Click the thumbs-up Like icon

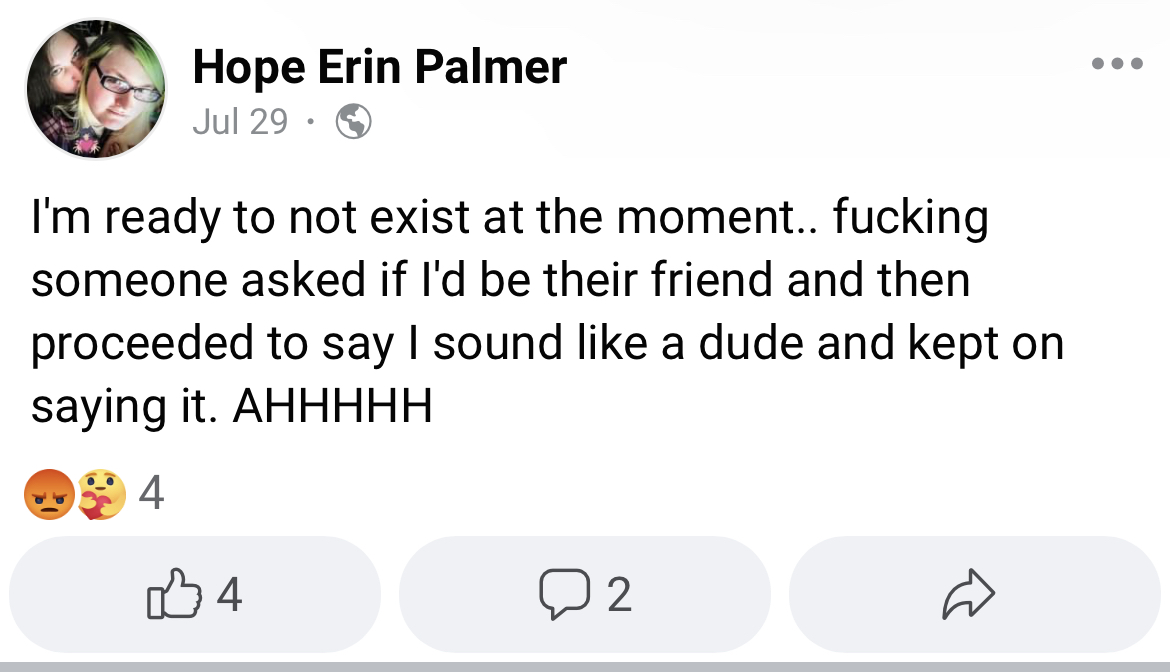tap(174, 594)
